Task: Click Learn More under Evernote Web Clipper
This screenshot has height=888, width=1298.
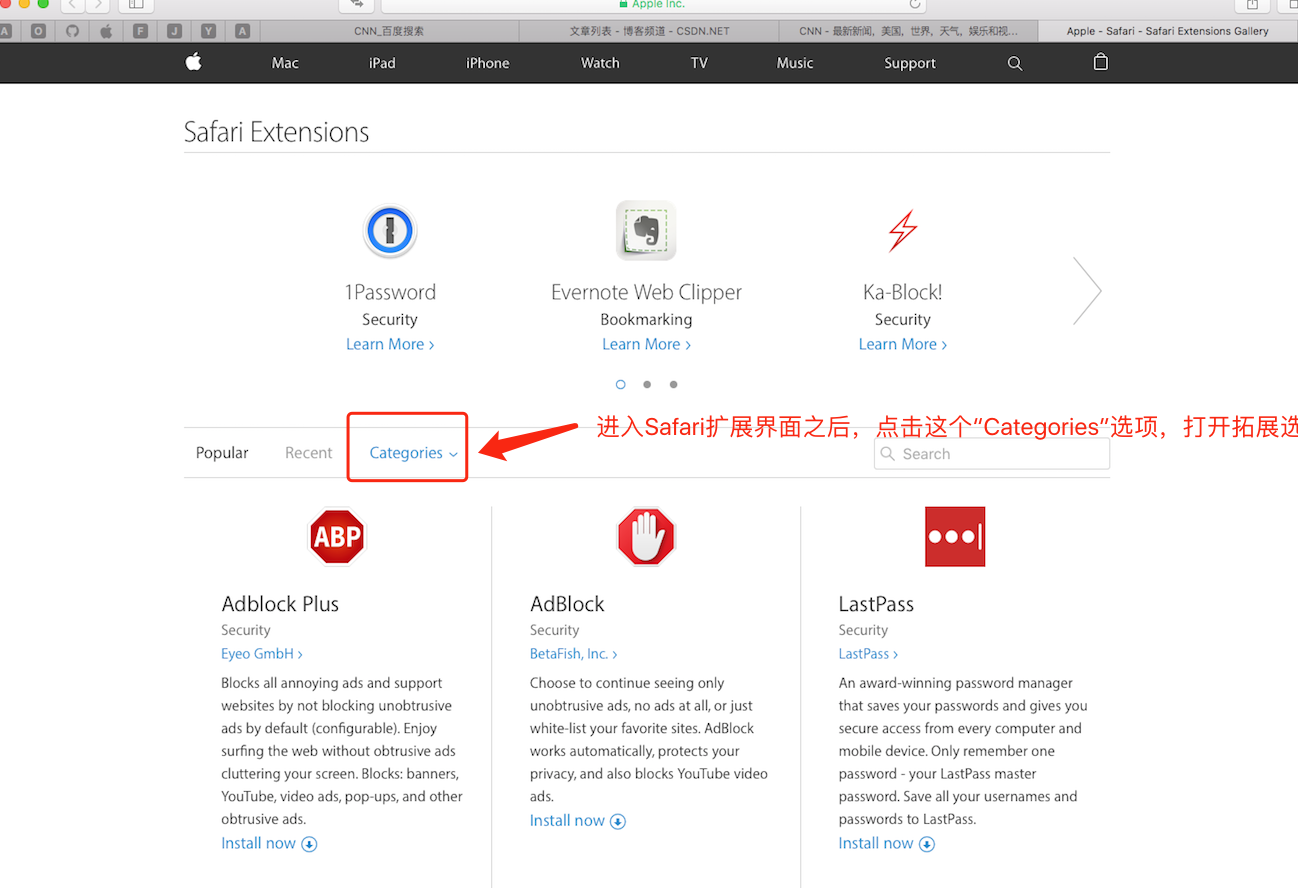Action: 646,344
